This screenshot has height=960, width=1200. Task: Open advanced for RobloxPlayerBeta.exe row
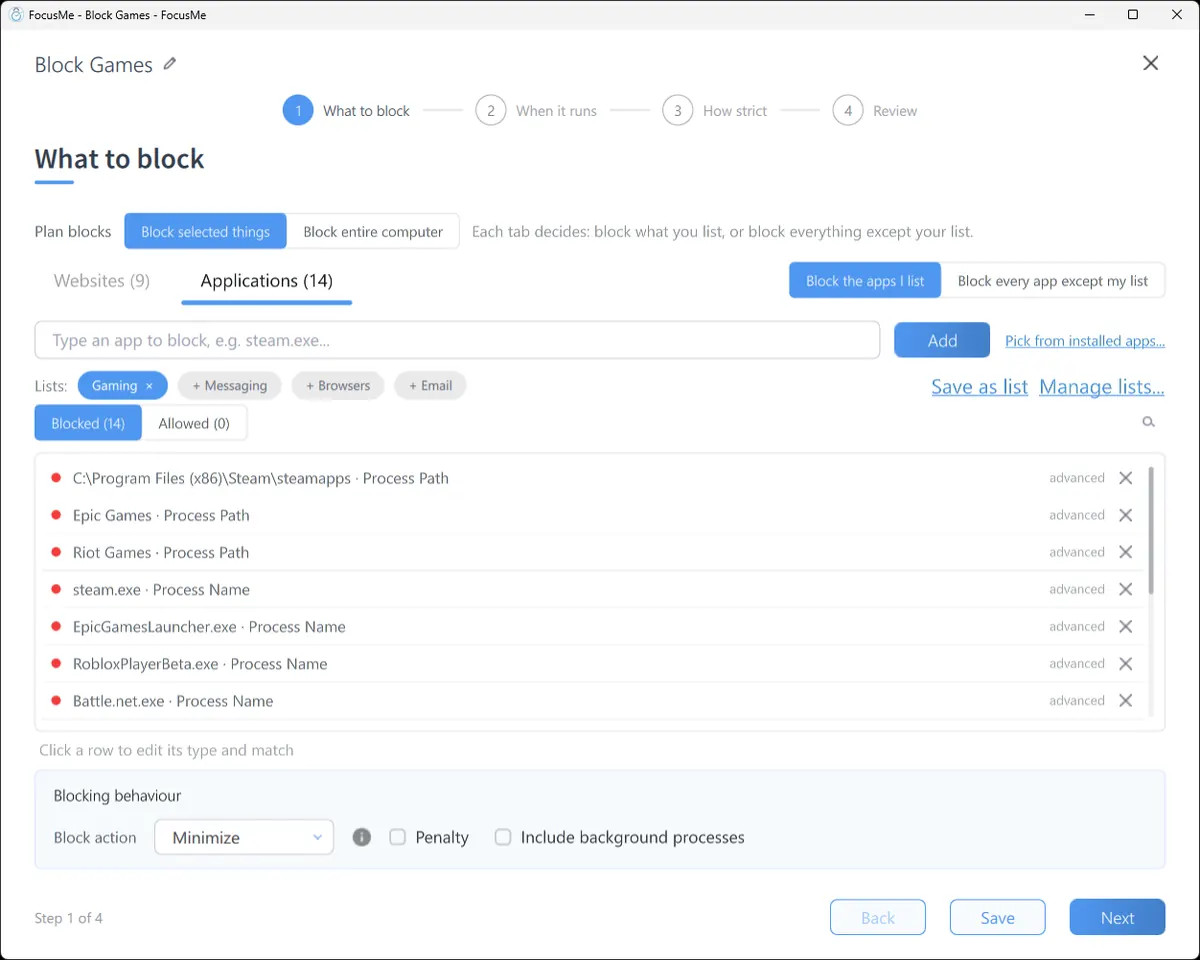1077,664
